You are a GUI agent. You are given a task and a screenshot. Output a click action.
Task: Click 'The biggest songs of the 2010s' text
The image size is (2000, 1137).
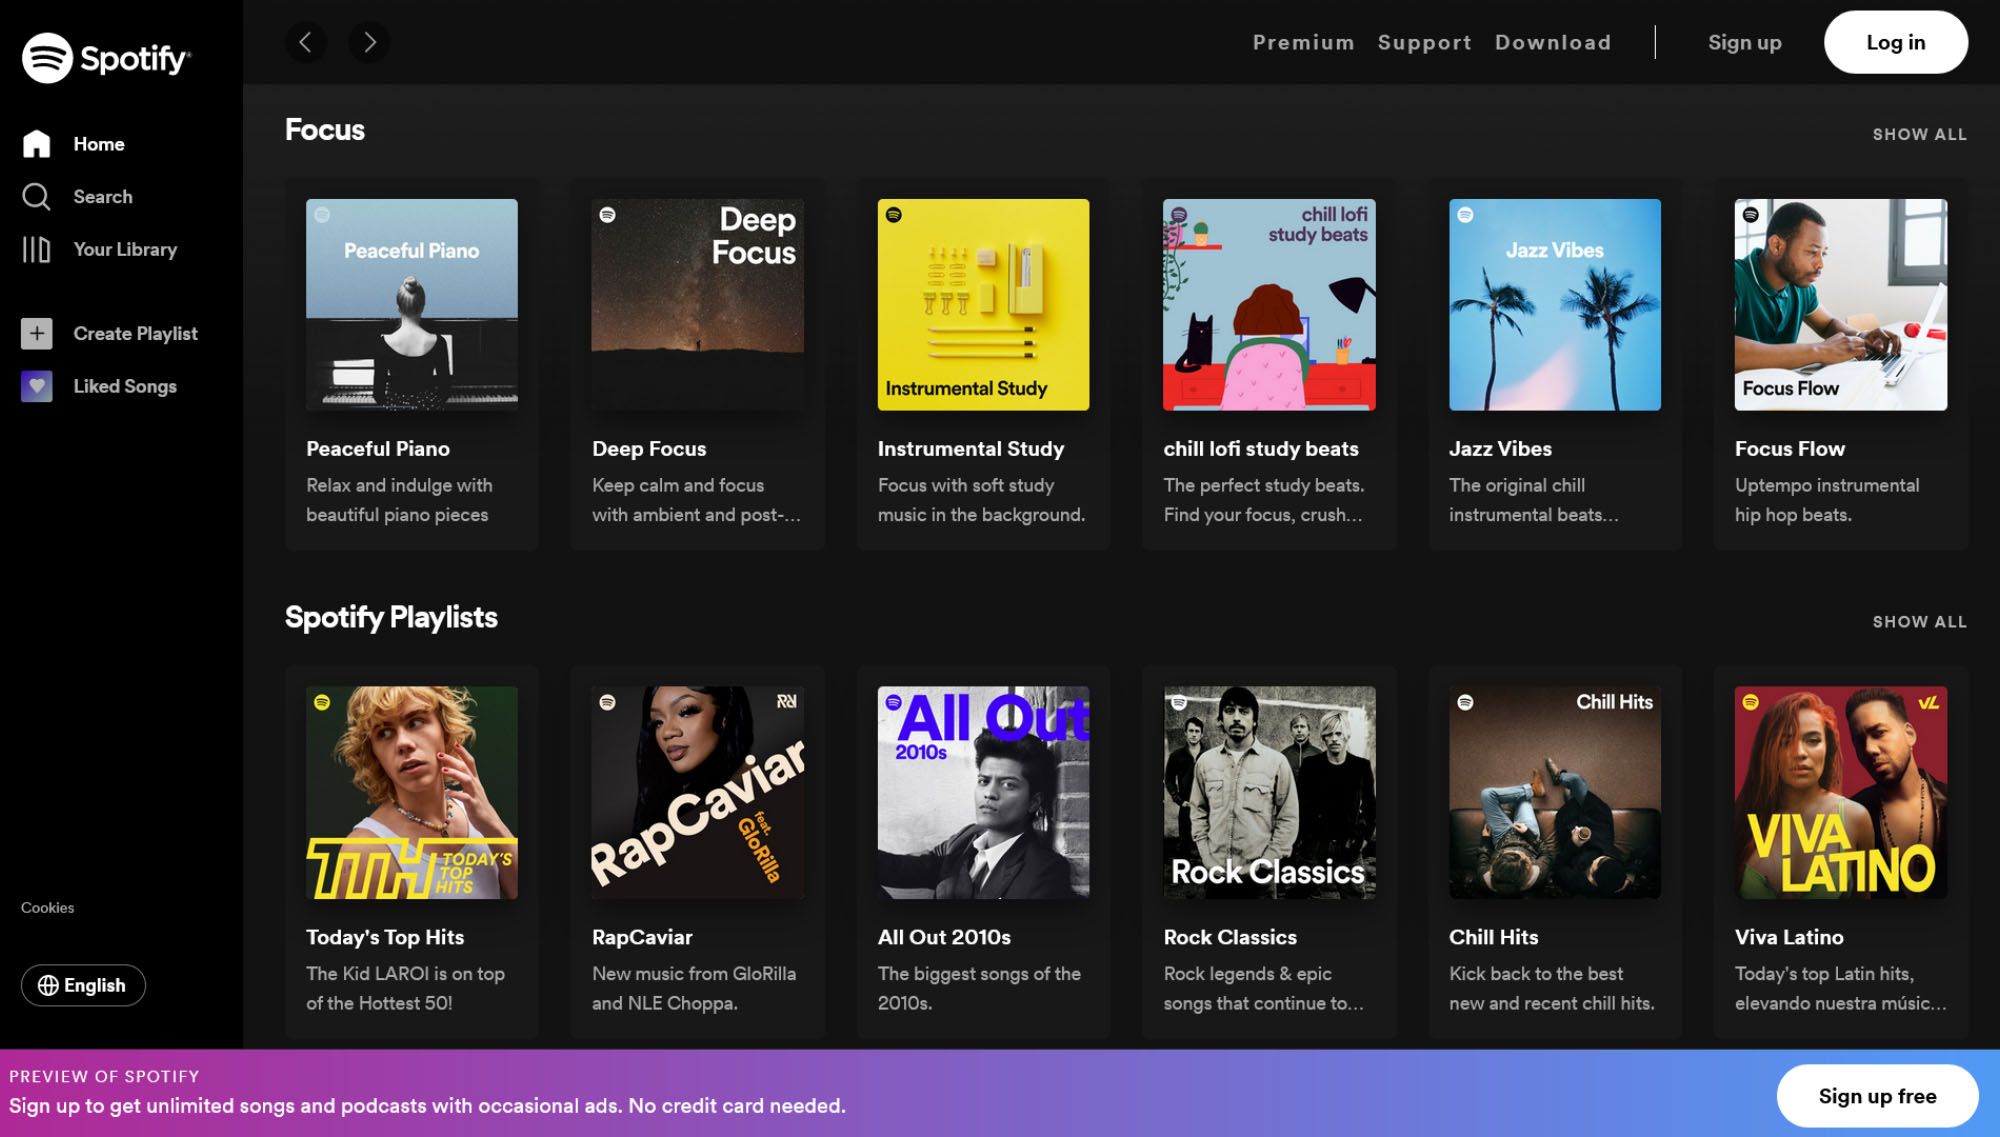point(979,988)
